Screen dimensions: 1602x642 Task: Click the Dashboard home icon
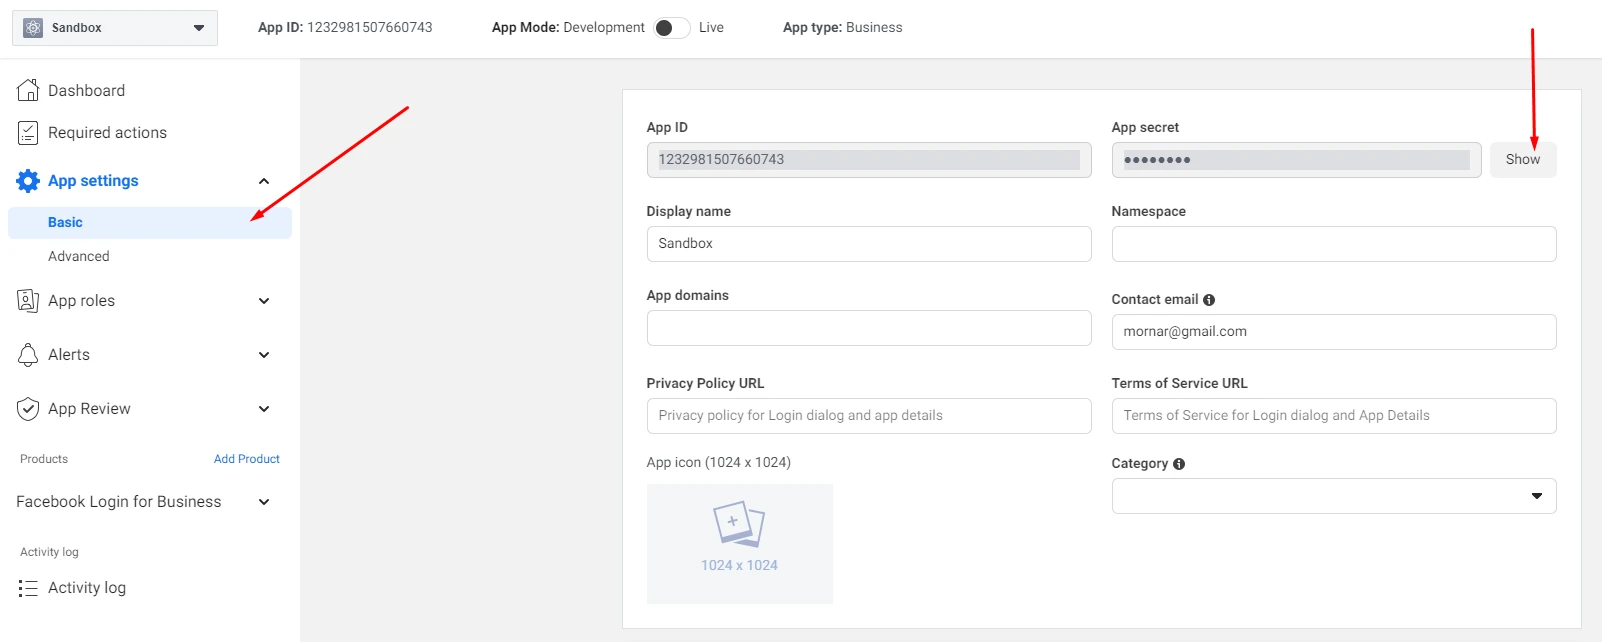(x=28, y=90)
